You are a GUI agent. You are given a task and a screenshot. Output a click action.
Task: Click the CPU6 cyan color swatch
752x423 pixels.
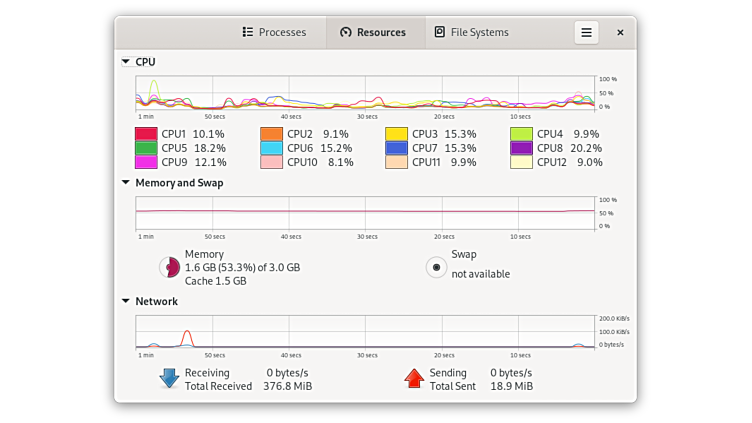click(271, 148)
